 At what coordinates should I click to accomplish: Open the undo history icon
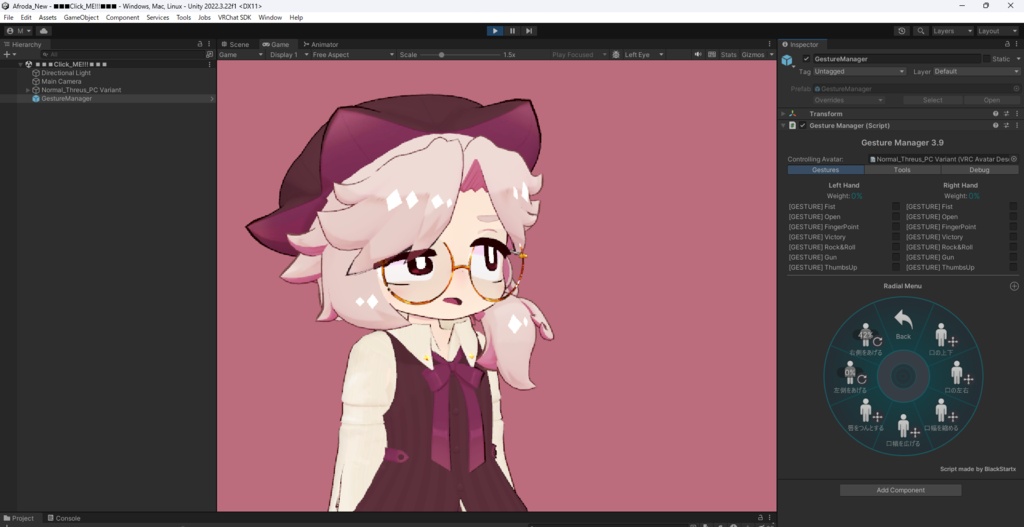tap(902, 31)
